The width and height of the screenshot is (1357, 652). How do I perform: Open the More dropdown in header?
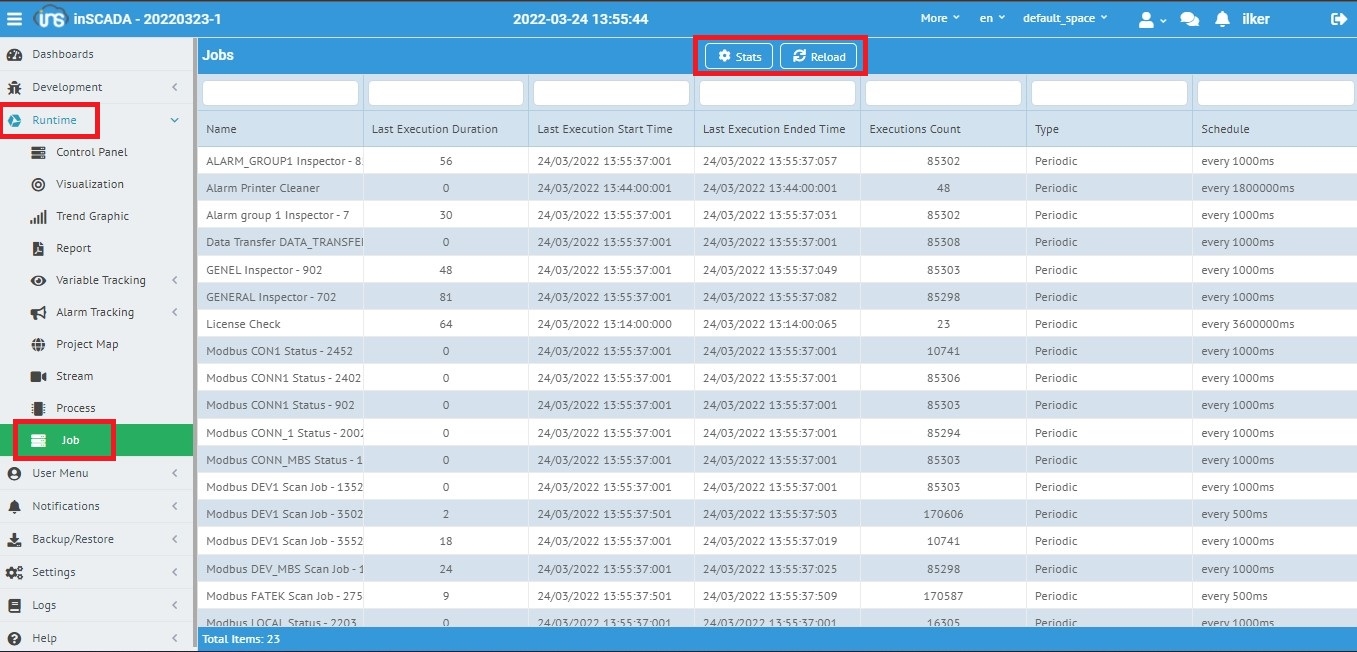pyautogui.click(x=939, y=18)
